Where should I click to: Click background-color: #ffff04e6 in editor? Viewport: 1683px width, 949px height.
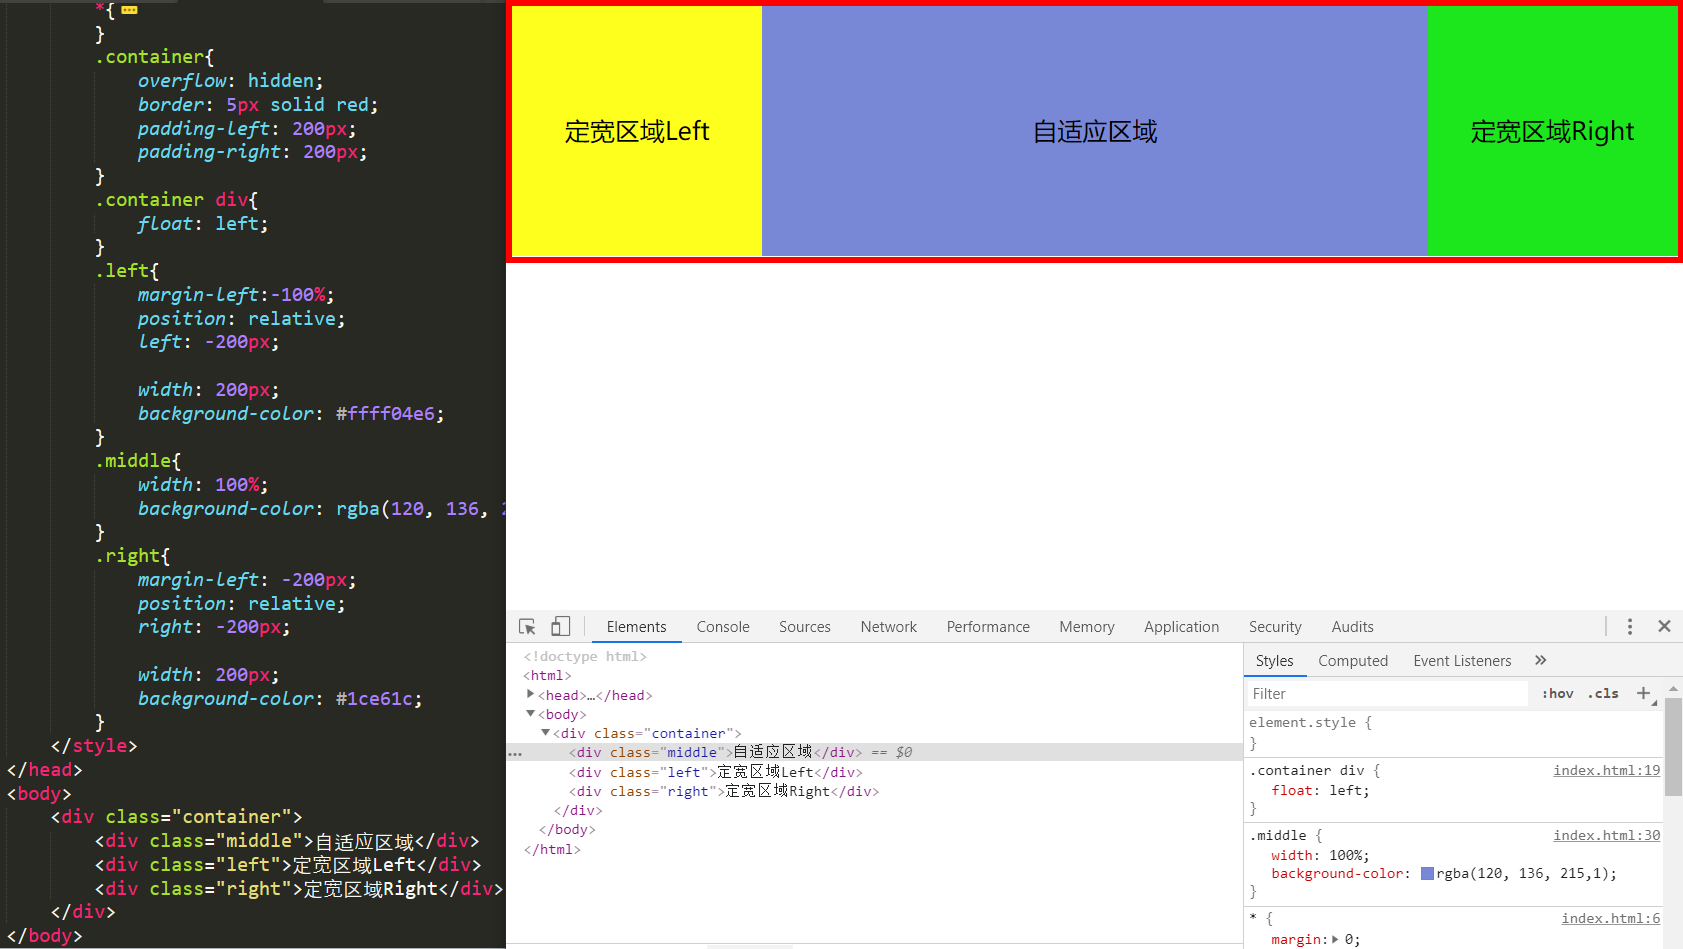click(x=291, y=414)
